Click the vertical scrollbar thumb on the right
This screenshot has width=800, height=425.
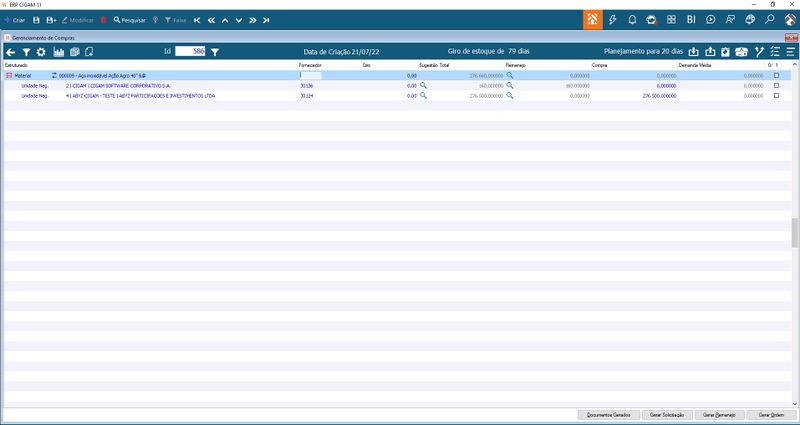point(794,233)
